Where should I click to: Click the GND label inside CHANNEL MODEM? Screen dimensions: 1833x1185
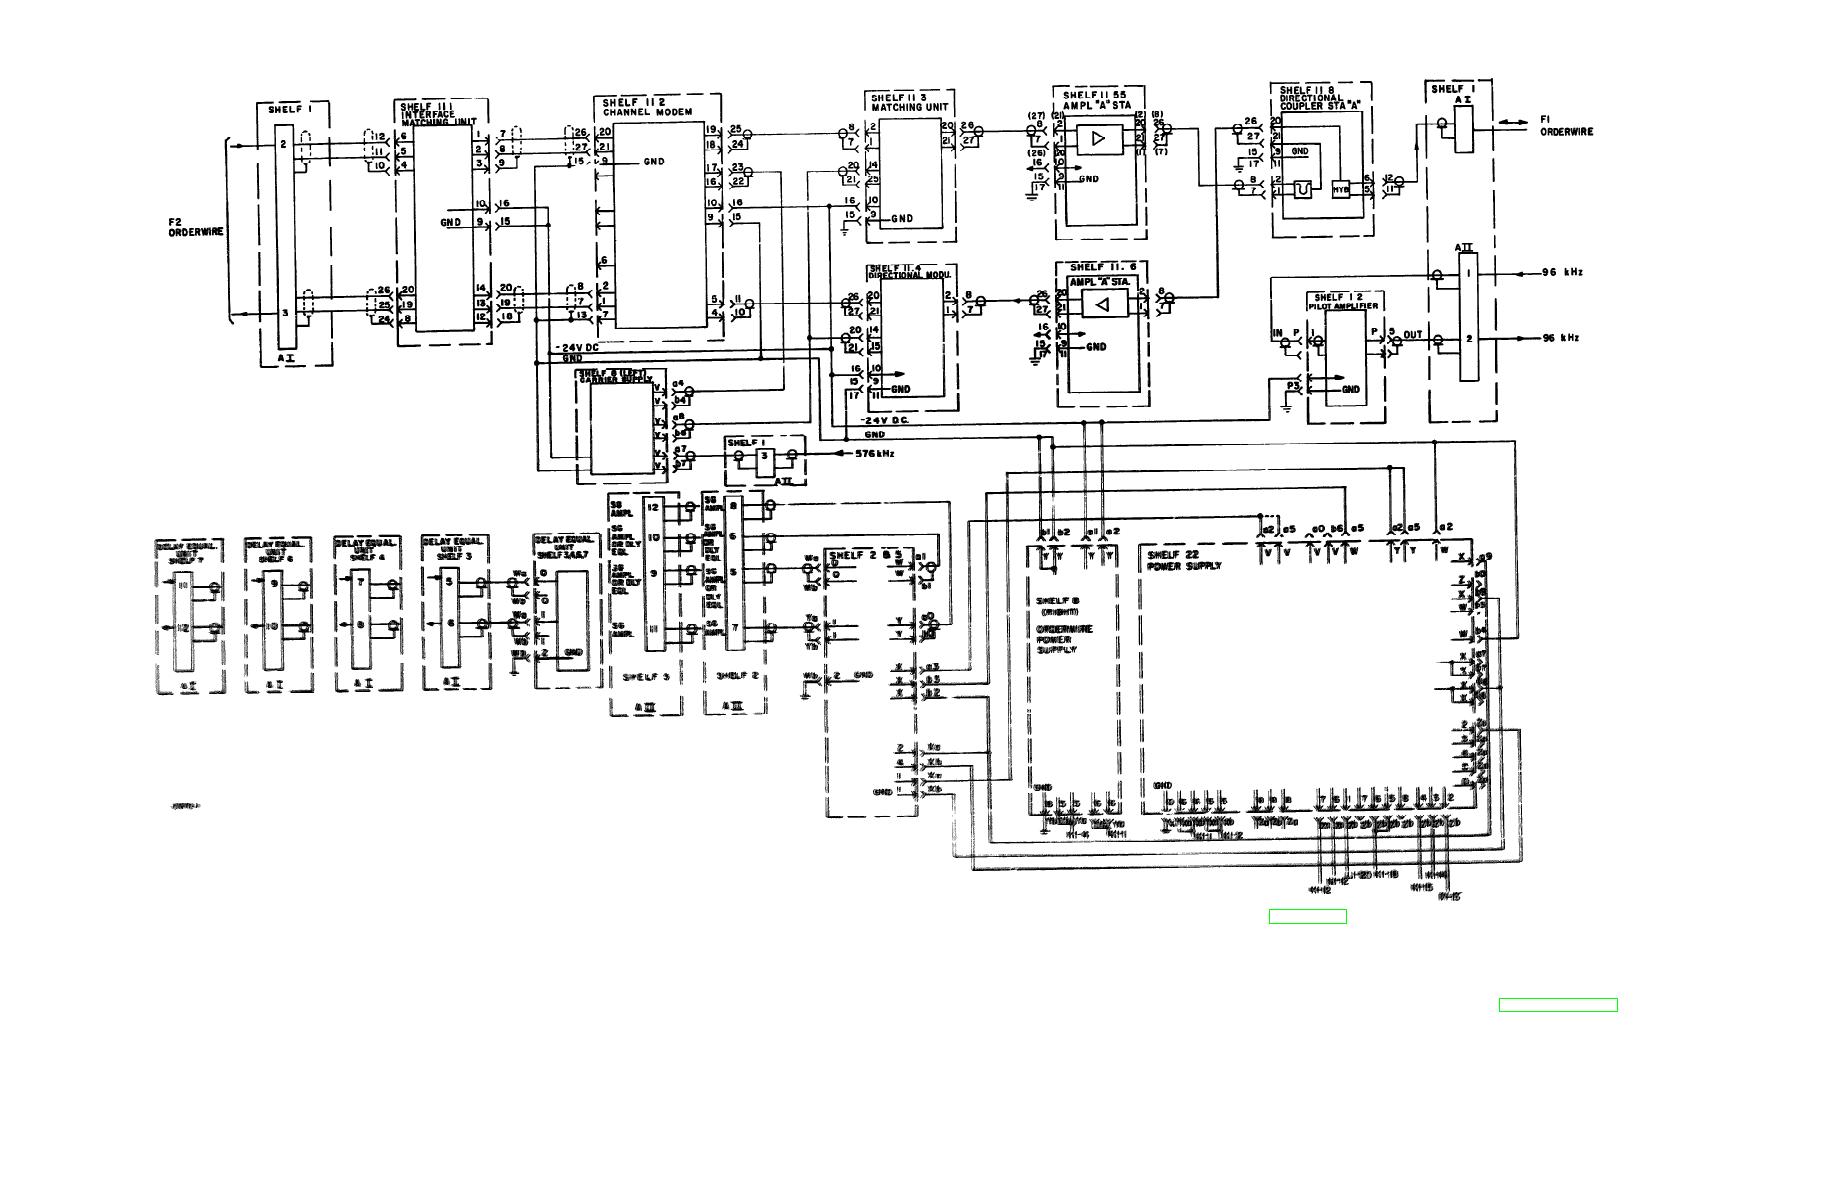click(x=654, y=161)
